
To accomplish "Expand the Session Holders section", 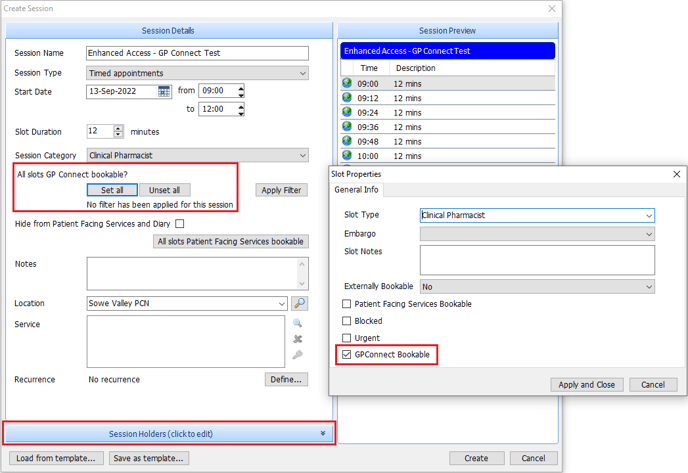I will tap(169, 434).
